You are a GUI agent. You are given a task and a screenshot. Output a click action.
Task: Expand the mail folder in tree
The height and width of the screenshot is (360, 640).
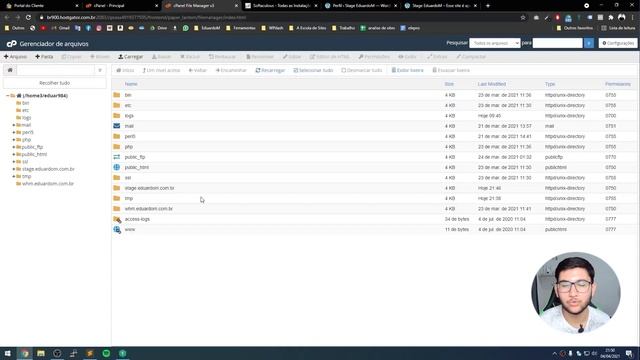[14, 125]
